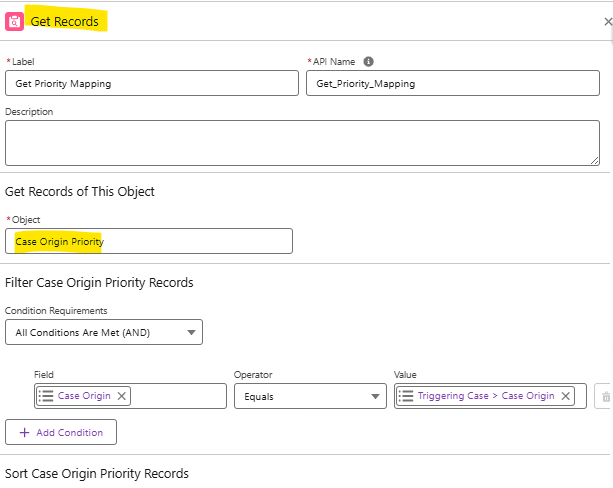Viewport: 613px width, 488px height.
Task: Click the list icon in Field pill
Action: [x=46, y=396]
